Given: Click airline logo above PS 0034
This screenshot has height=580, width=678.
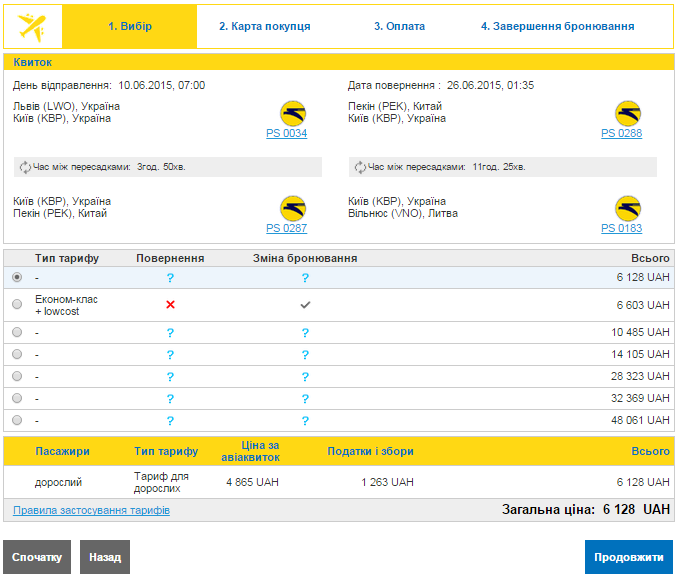Looking at the screenshot, I should coord(293,113).
